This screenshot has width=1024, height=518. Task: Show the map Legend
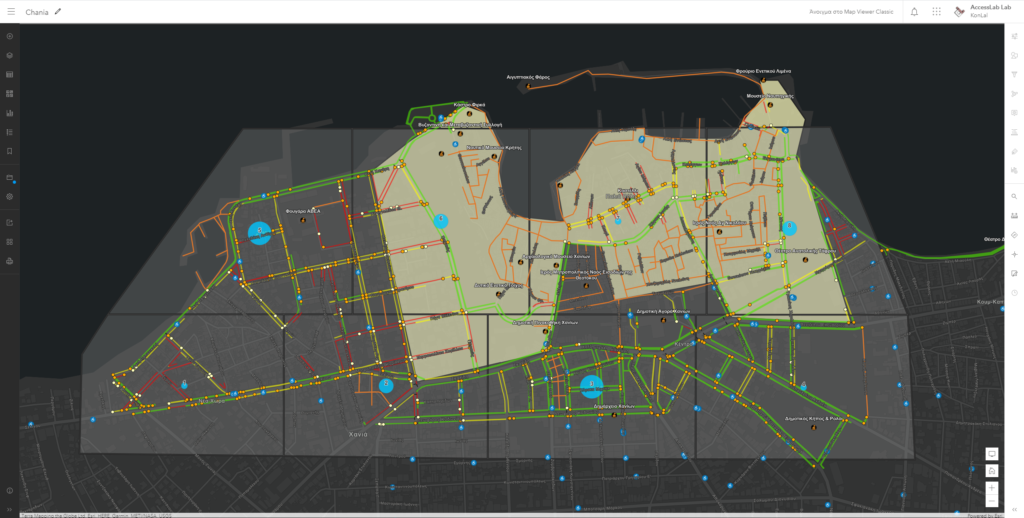pyautogui.click(x=10, y=132)
